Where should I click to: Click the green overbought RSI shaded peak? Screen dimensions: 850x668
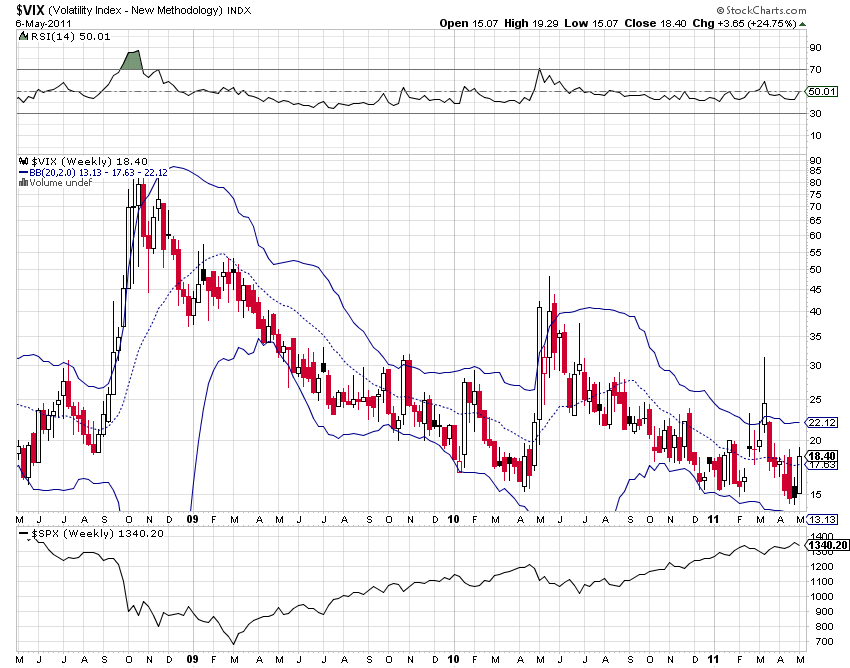(132, 60)
